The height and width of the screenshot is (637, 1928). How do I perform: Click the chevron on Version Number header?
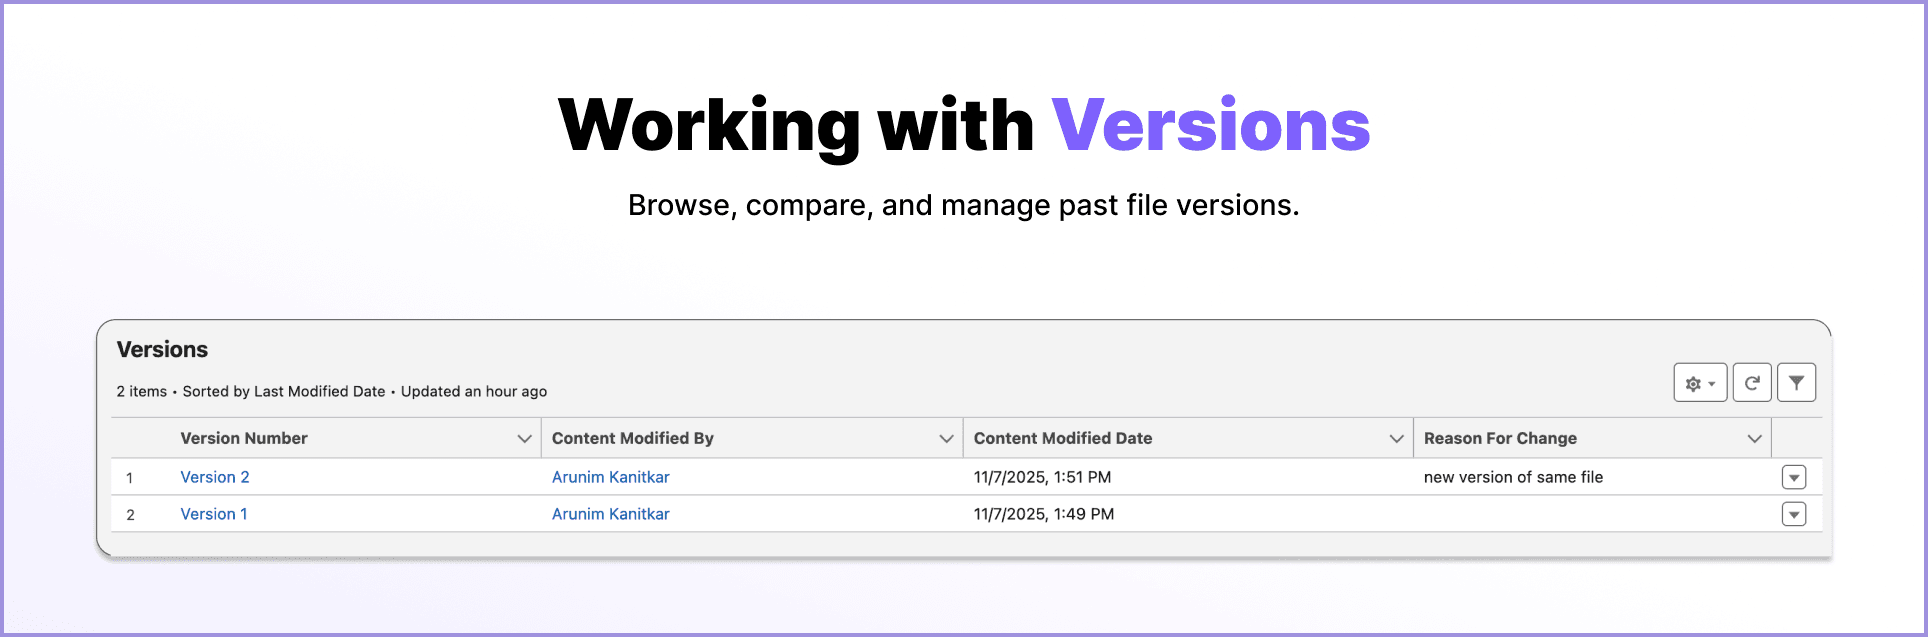click(524, 438)
